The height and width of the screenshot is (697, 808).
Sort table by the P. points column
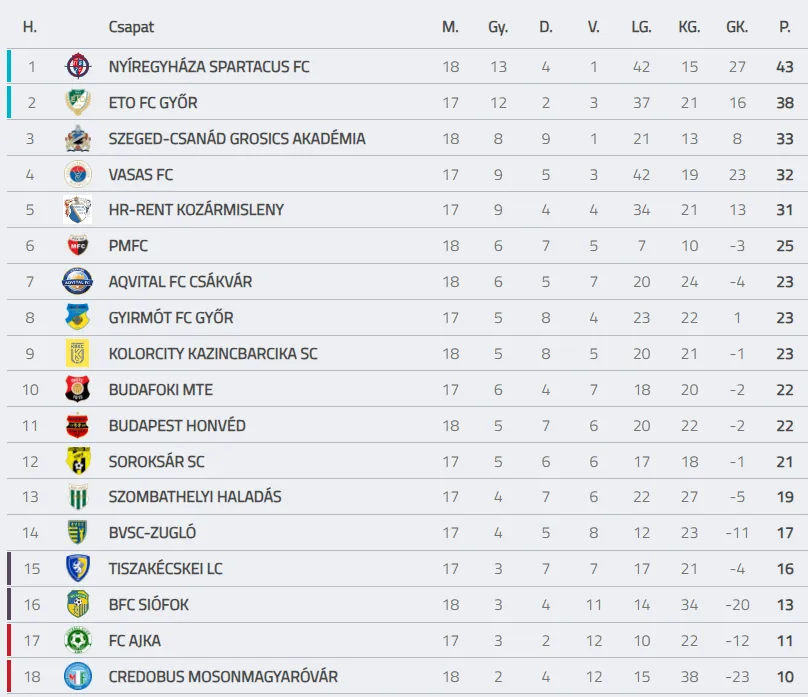pyautogui.click(x=784, y=27)
